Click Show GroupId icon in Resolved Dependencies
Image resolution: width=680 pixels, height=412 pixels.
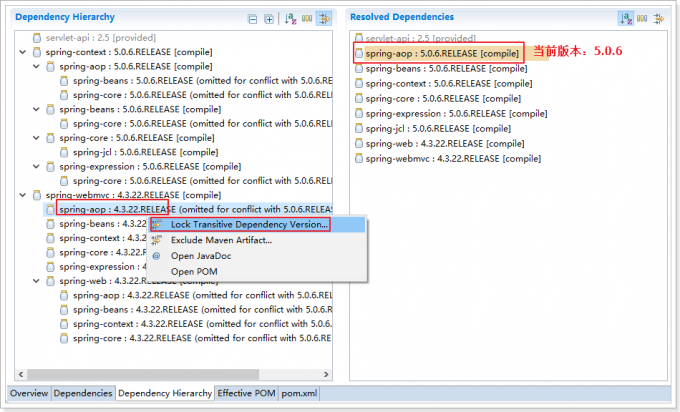pos(641,18)
